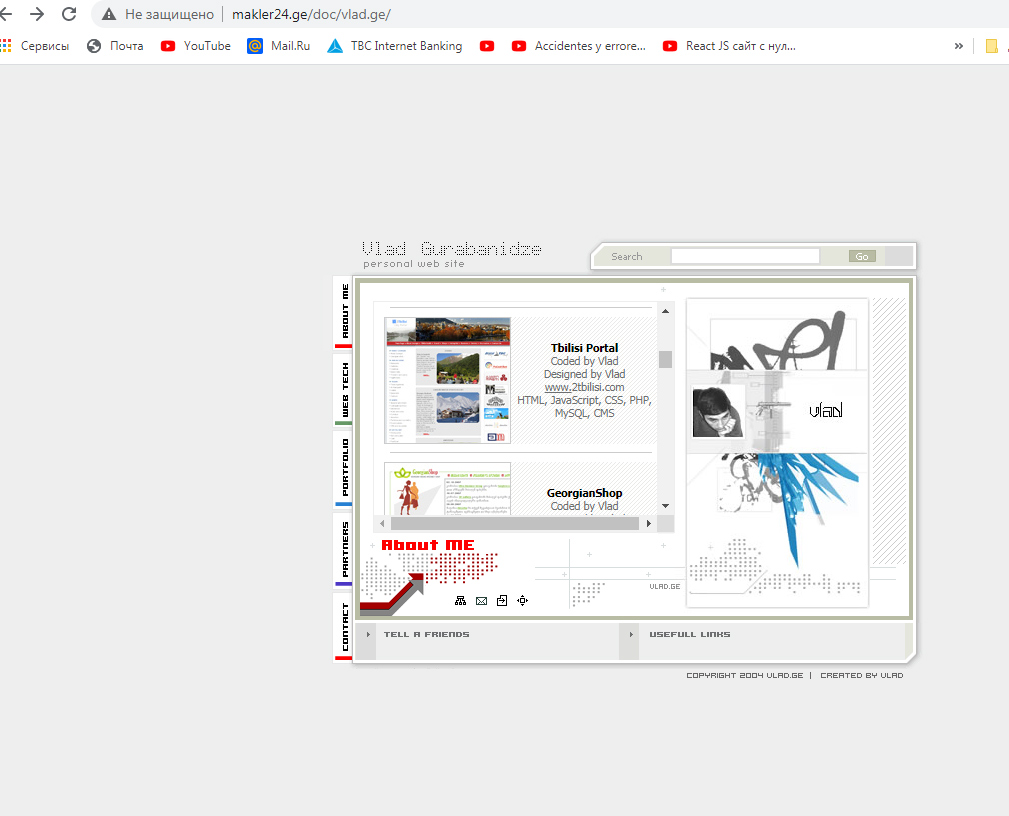Expand the Usefull Links panel arrow

[631, 635]
